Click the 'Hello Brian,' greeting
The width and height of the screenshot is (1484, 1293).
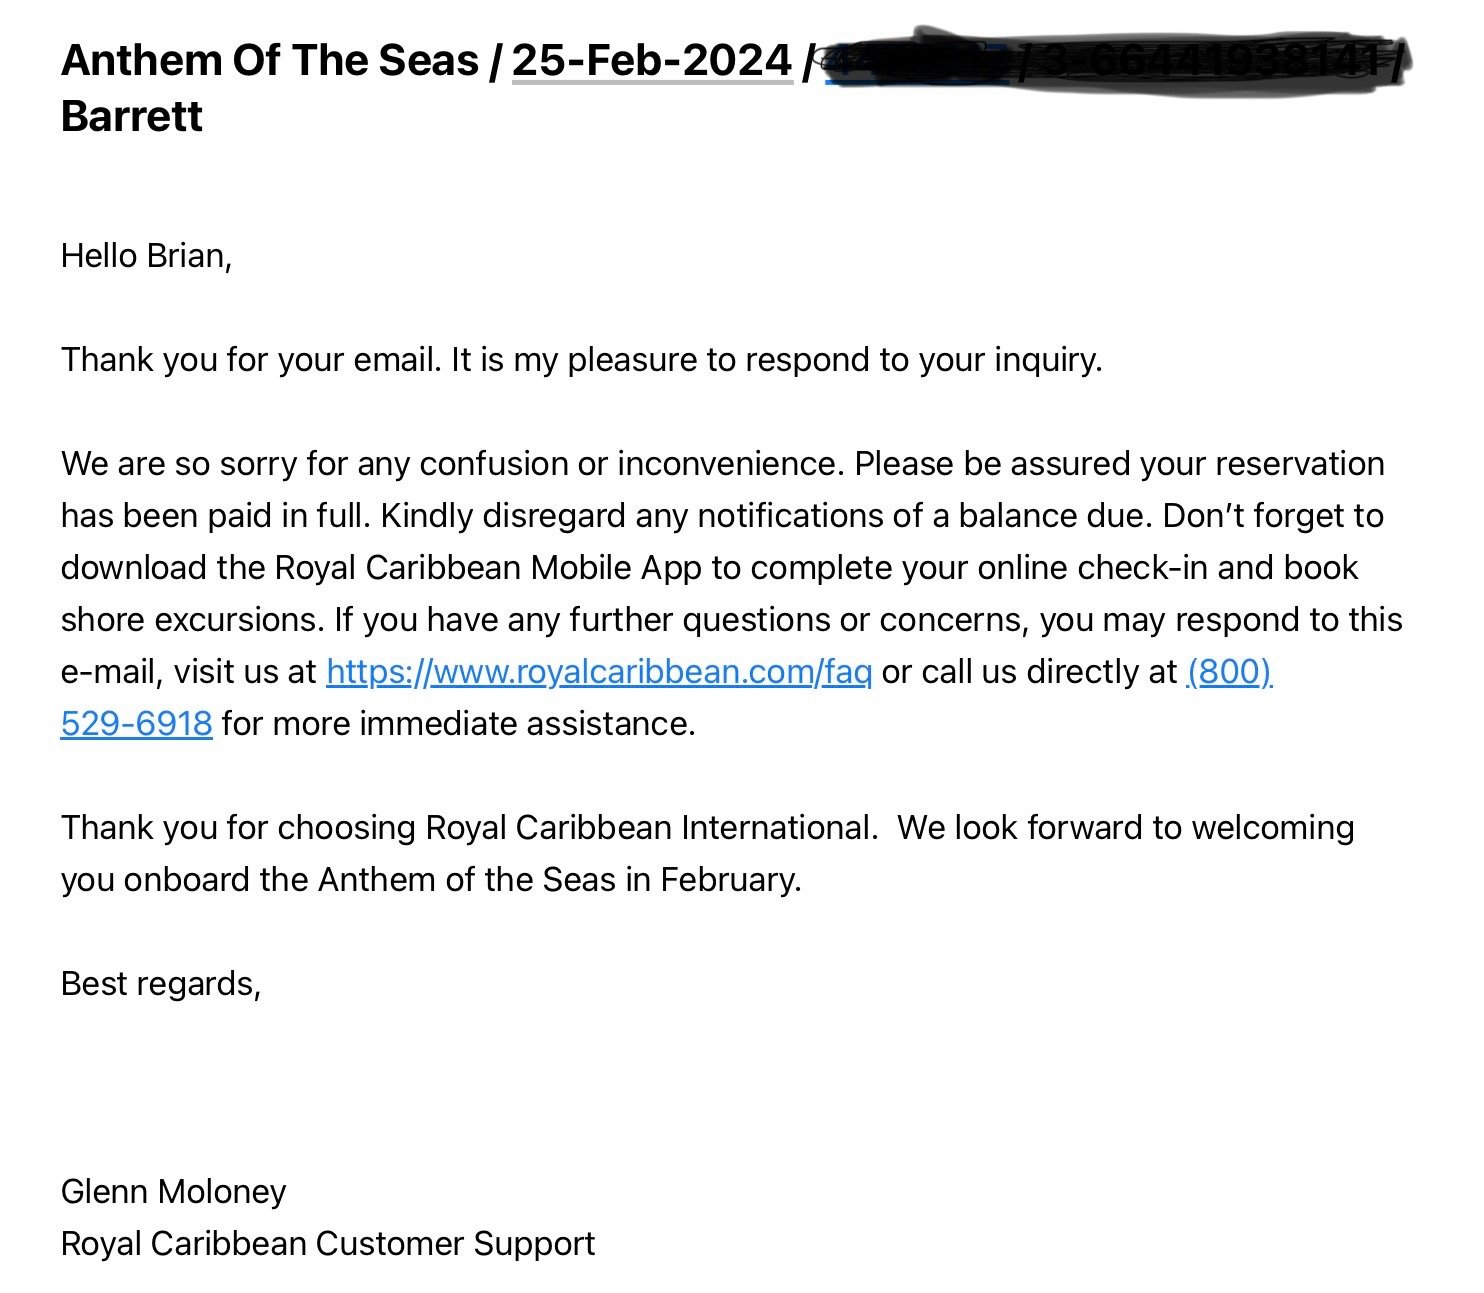click(x=147, y=256)
